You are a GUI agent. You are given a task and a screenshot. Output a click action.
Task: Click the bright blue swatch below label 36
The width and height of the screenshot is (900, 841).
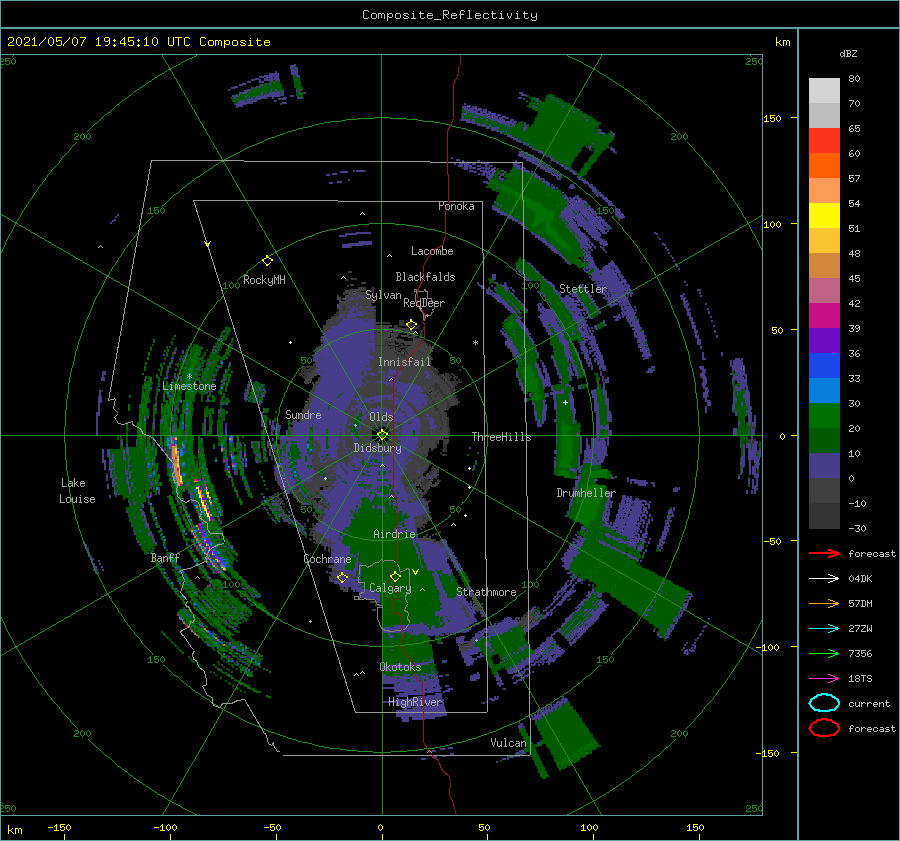click(824, 365)
